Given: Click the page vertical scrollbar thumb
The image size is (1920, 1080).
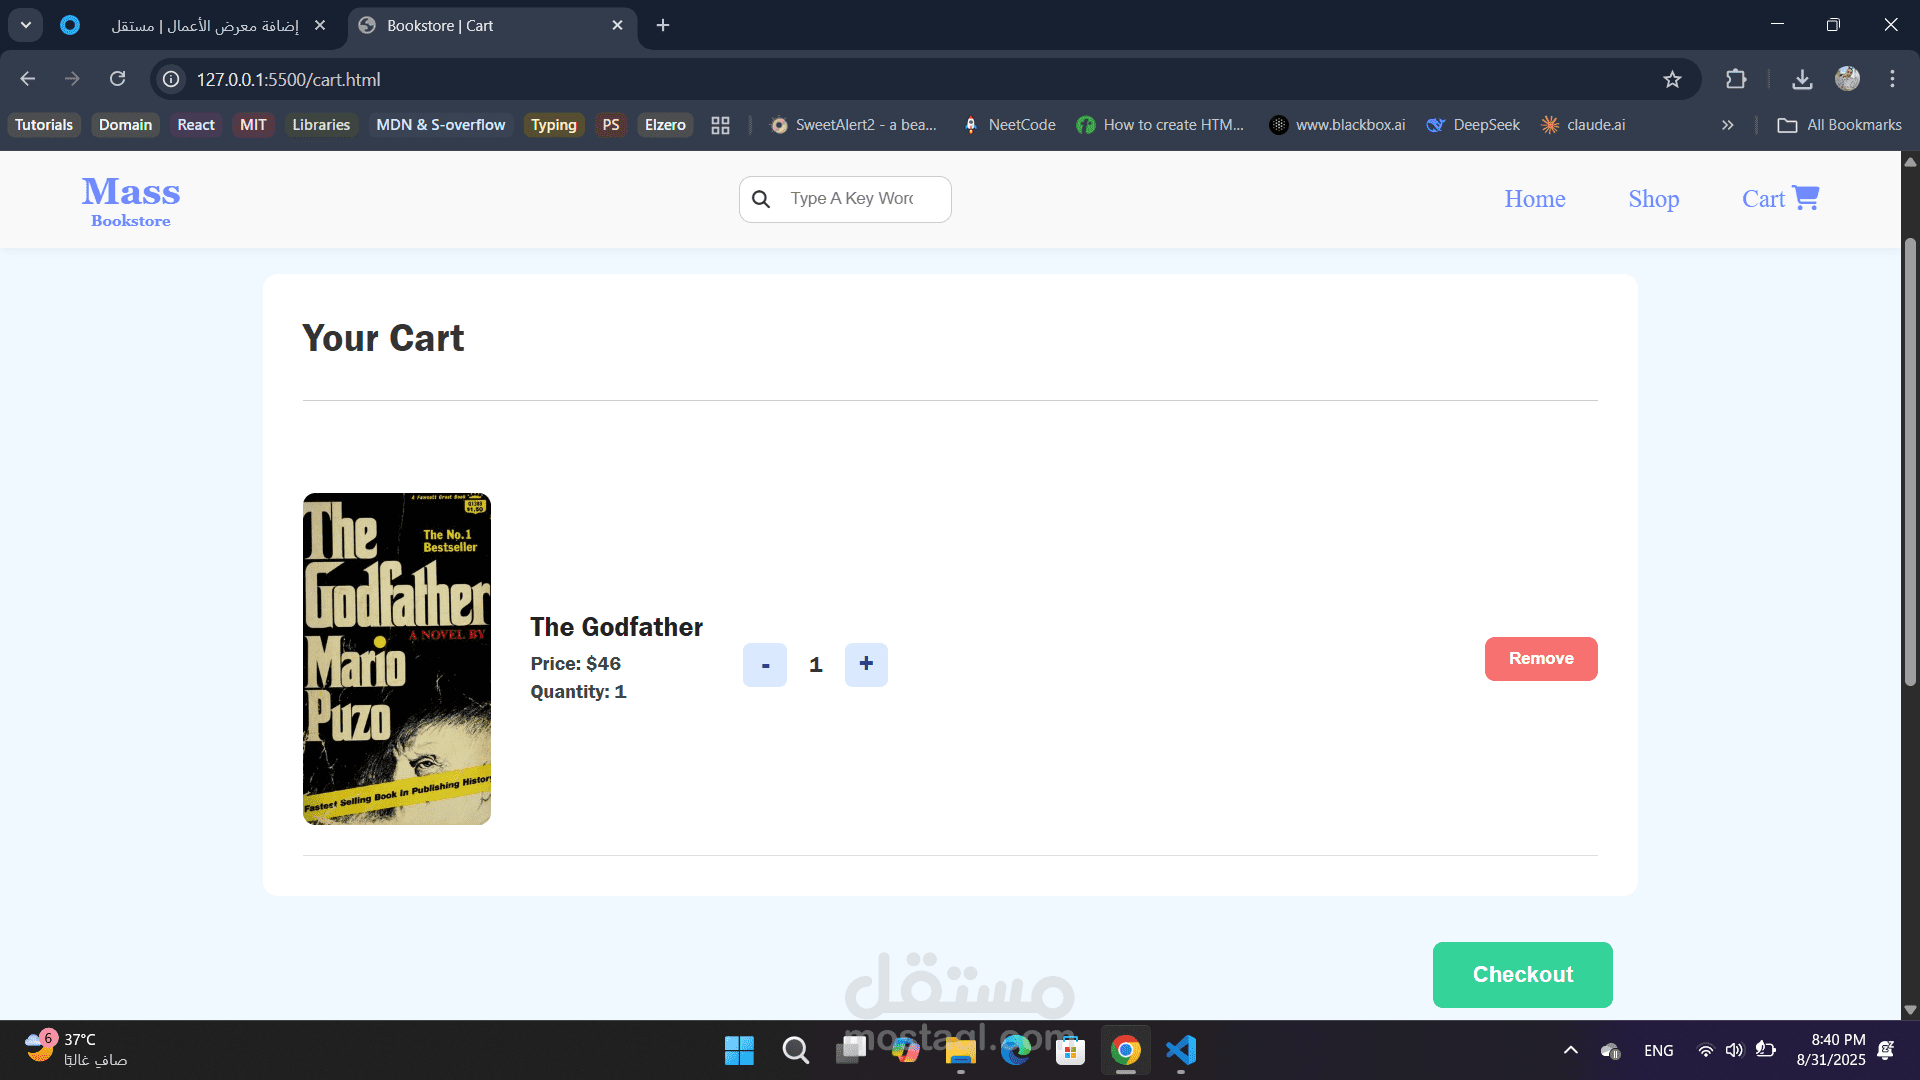Looking at the screenshot, I should point(1910,462).
